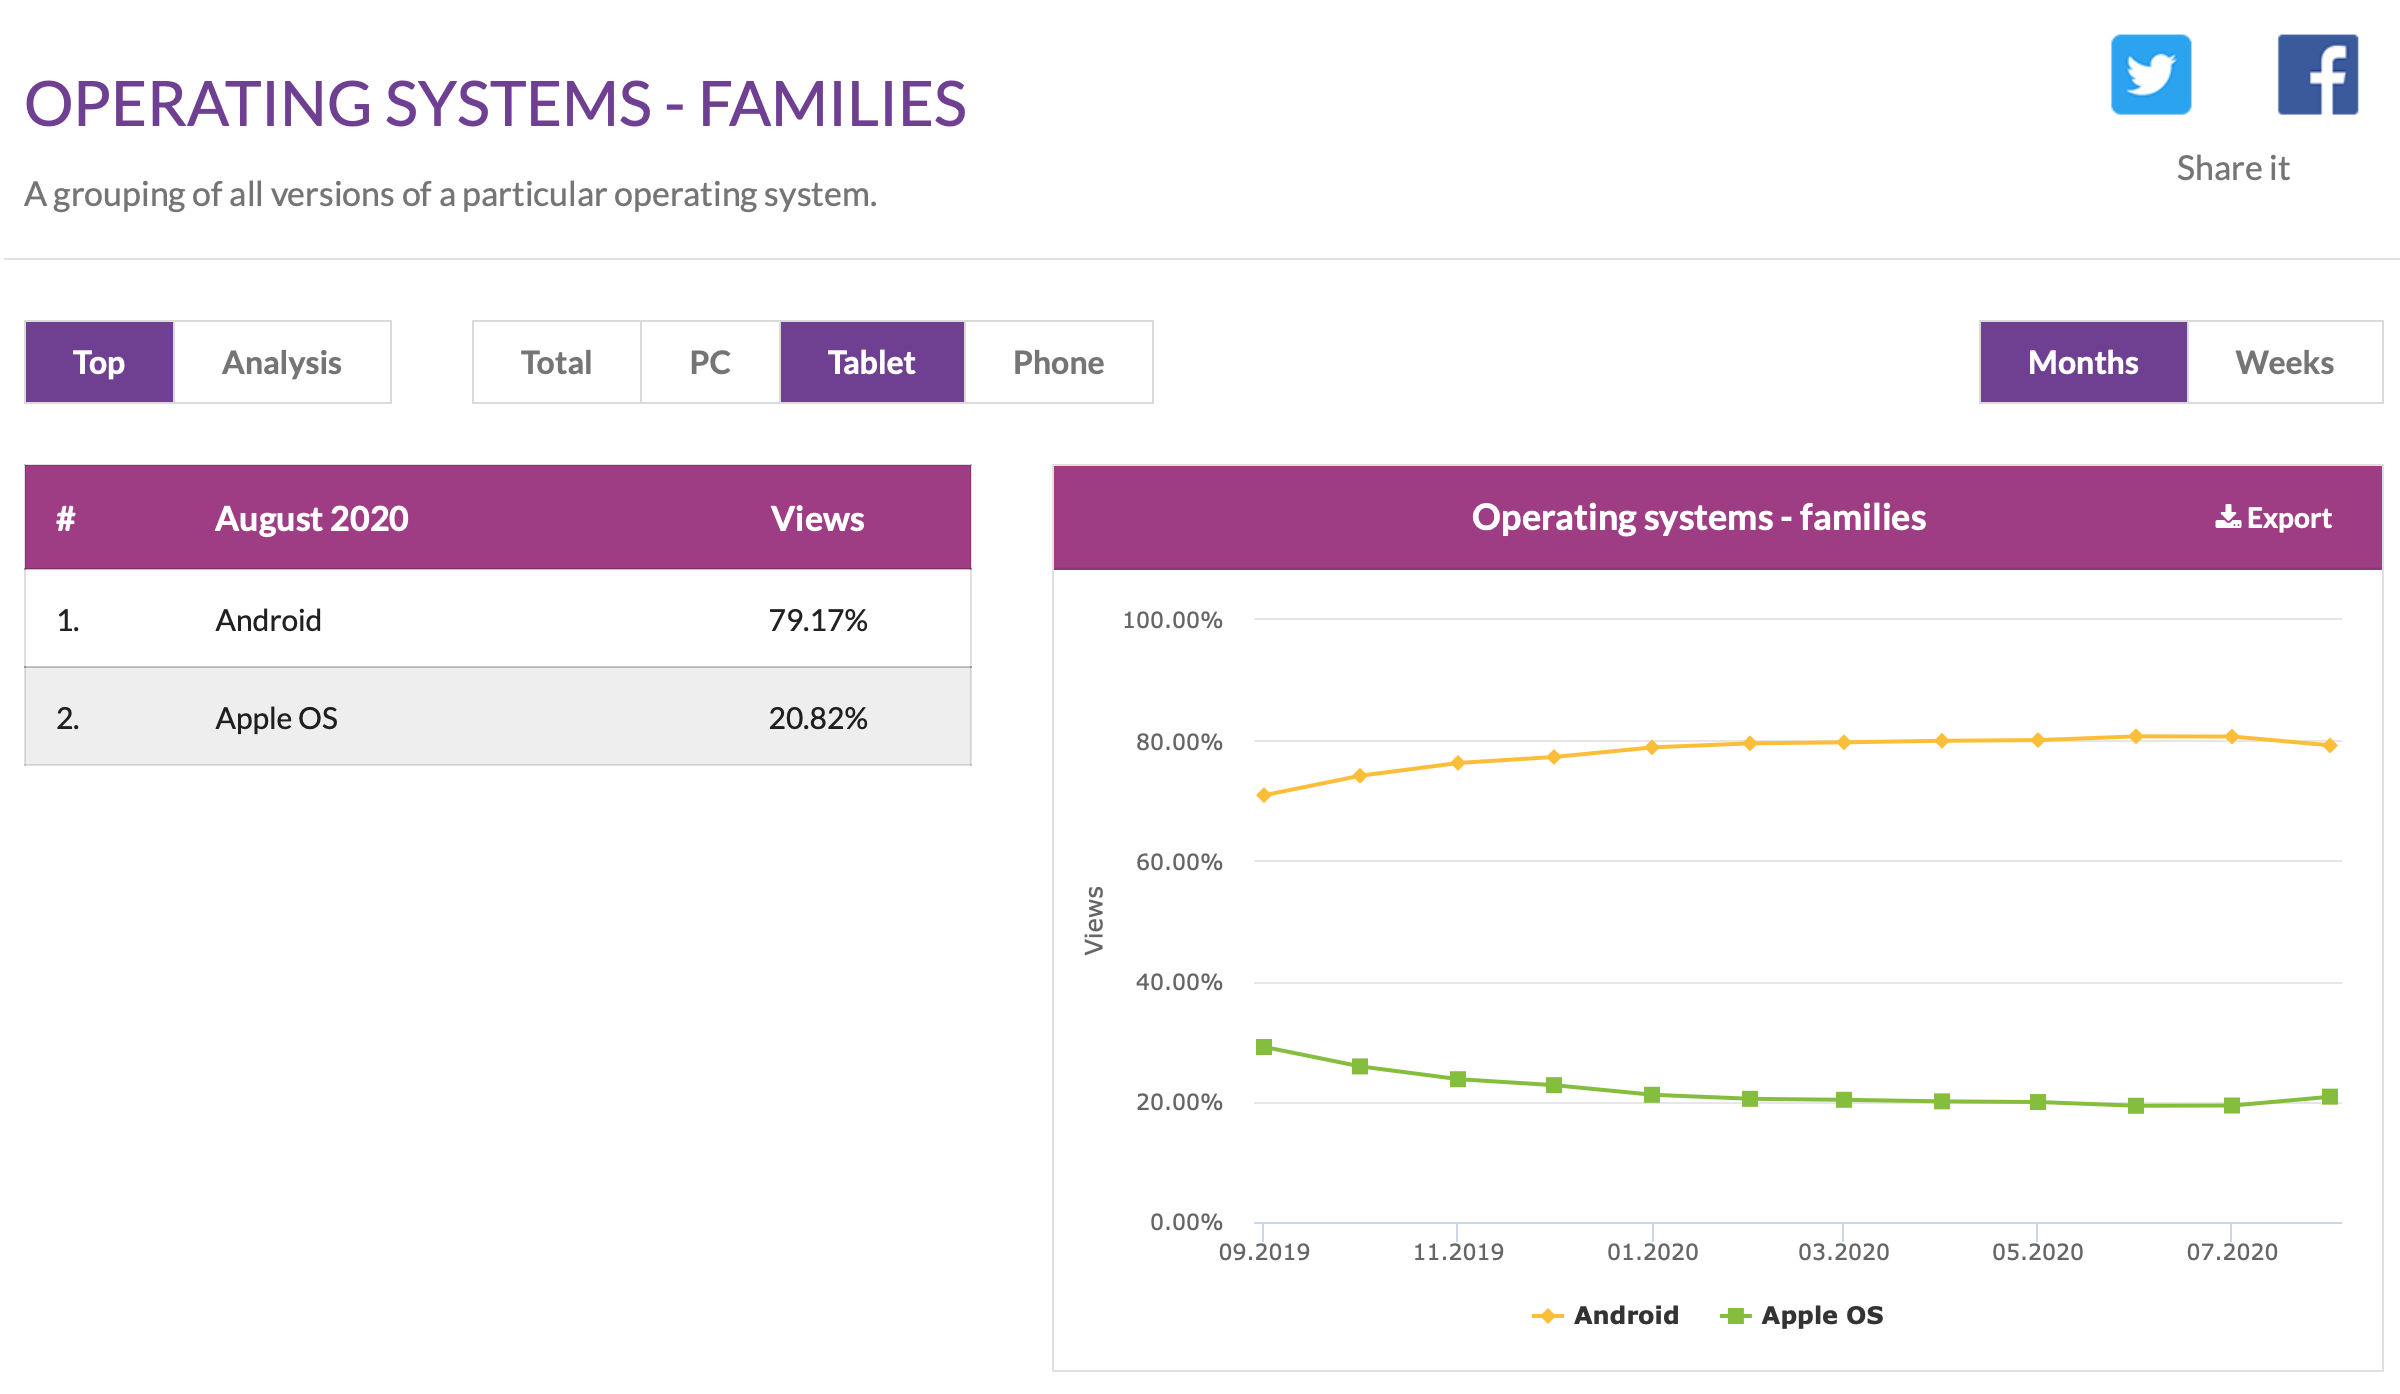Click Apple OS green marker at 09.2019
The width and height of the screenshot is (2400, 1394).
(1264, 1047)
